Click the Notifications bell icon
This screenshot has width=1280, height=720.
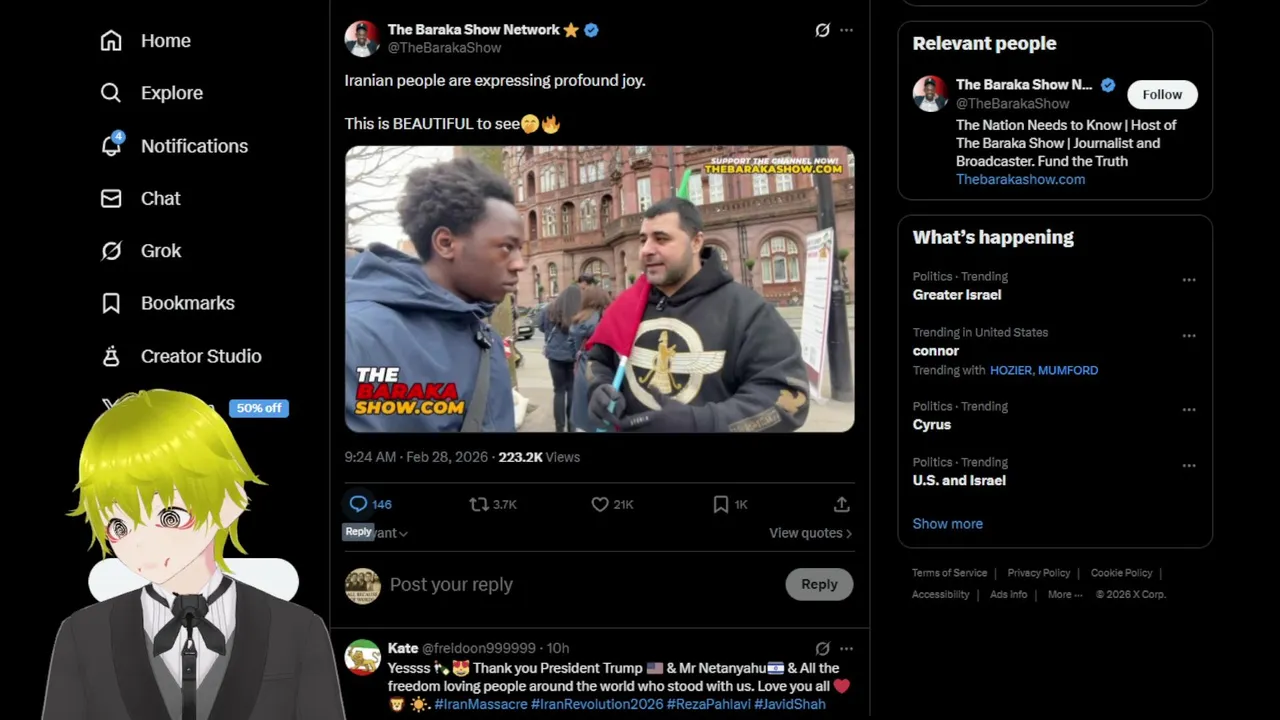point(111,146)
